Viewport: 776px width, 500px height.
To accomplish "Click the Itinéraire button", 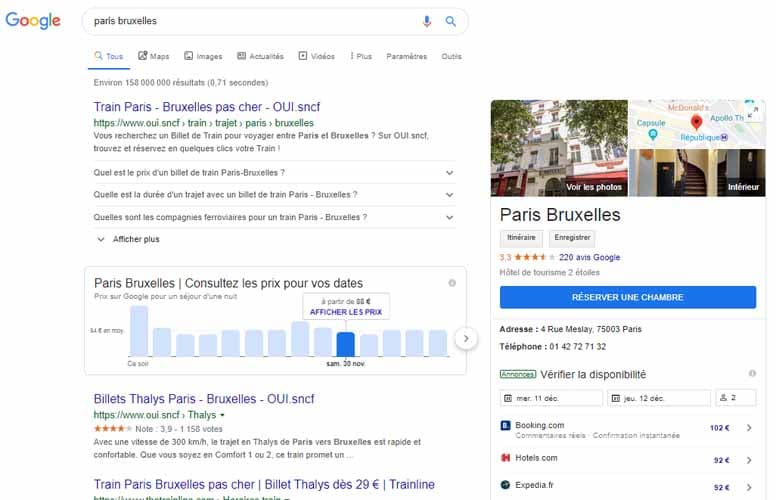I will coord(521,238).
